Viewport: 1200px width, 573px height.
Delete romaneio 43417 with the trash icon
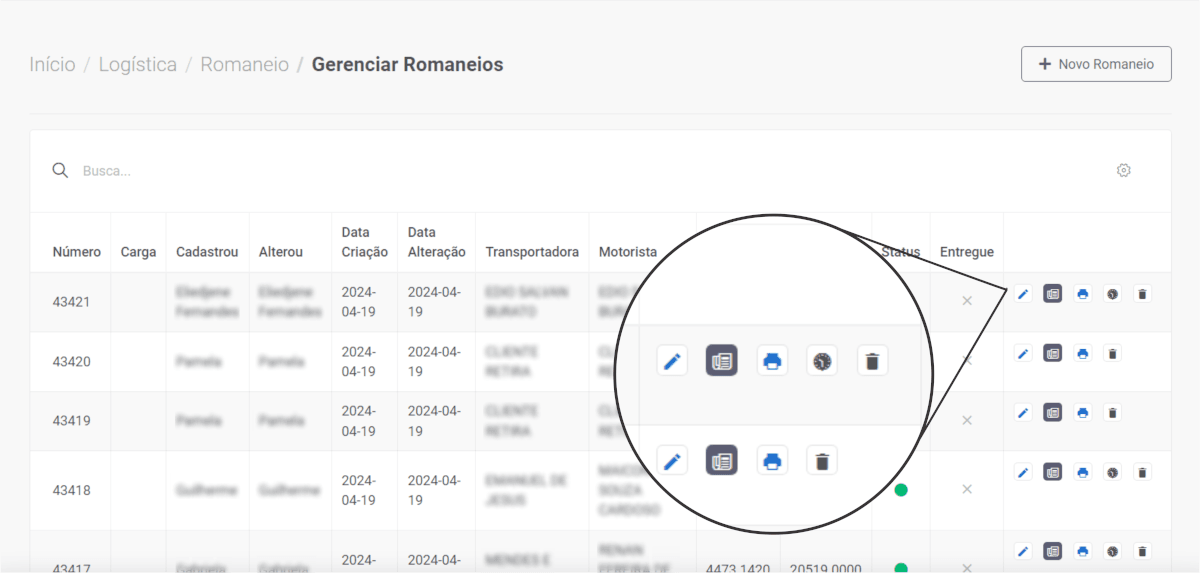(1143, 551)
